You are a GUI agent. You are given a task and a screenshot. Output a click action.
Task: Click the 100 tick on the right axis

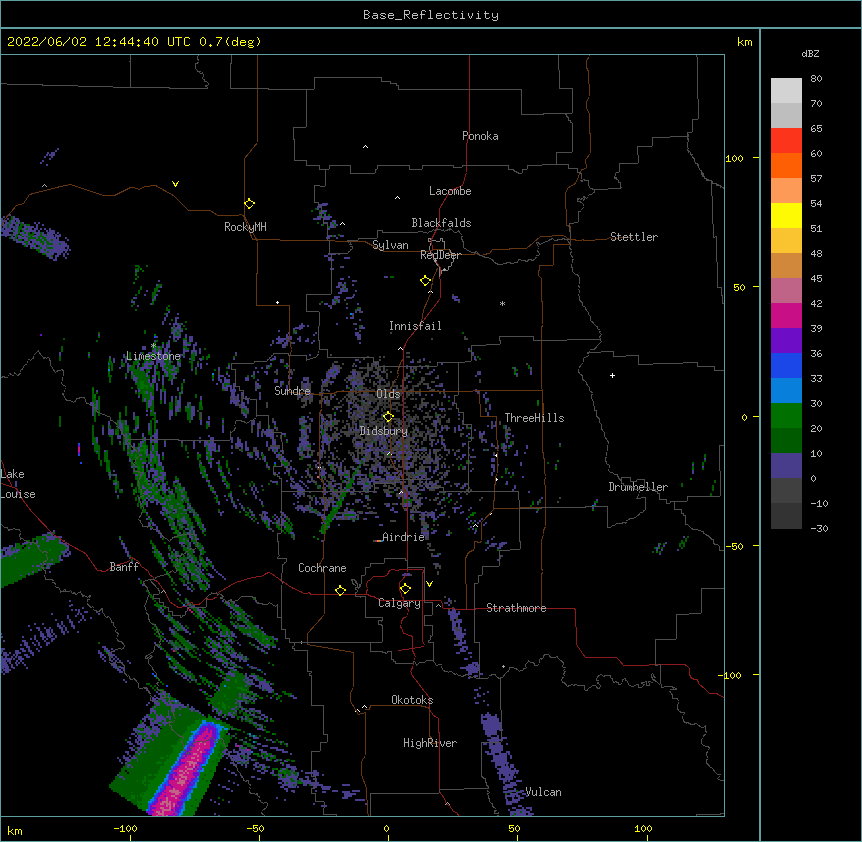point(735,158)
